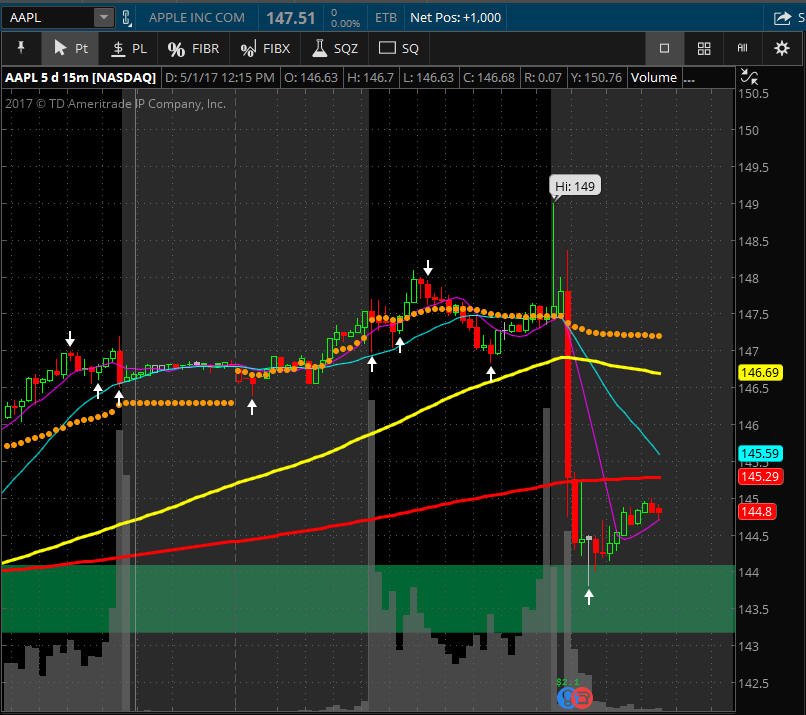Click the D: 5/1/17 12:15 PM readout
806x715 pixels.
click(x=220, y=78)
